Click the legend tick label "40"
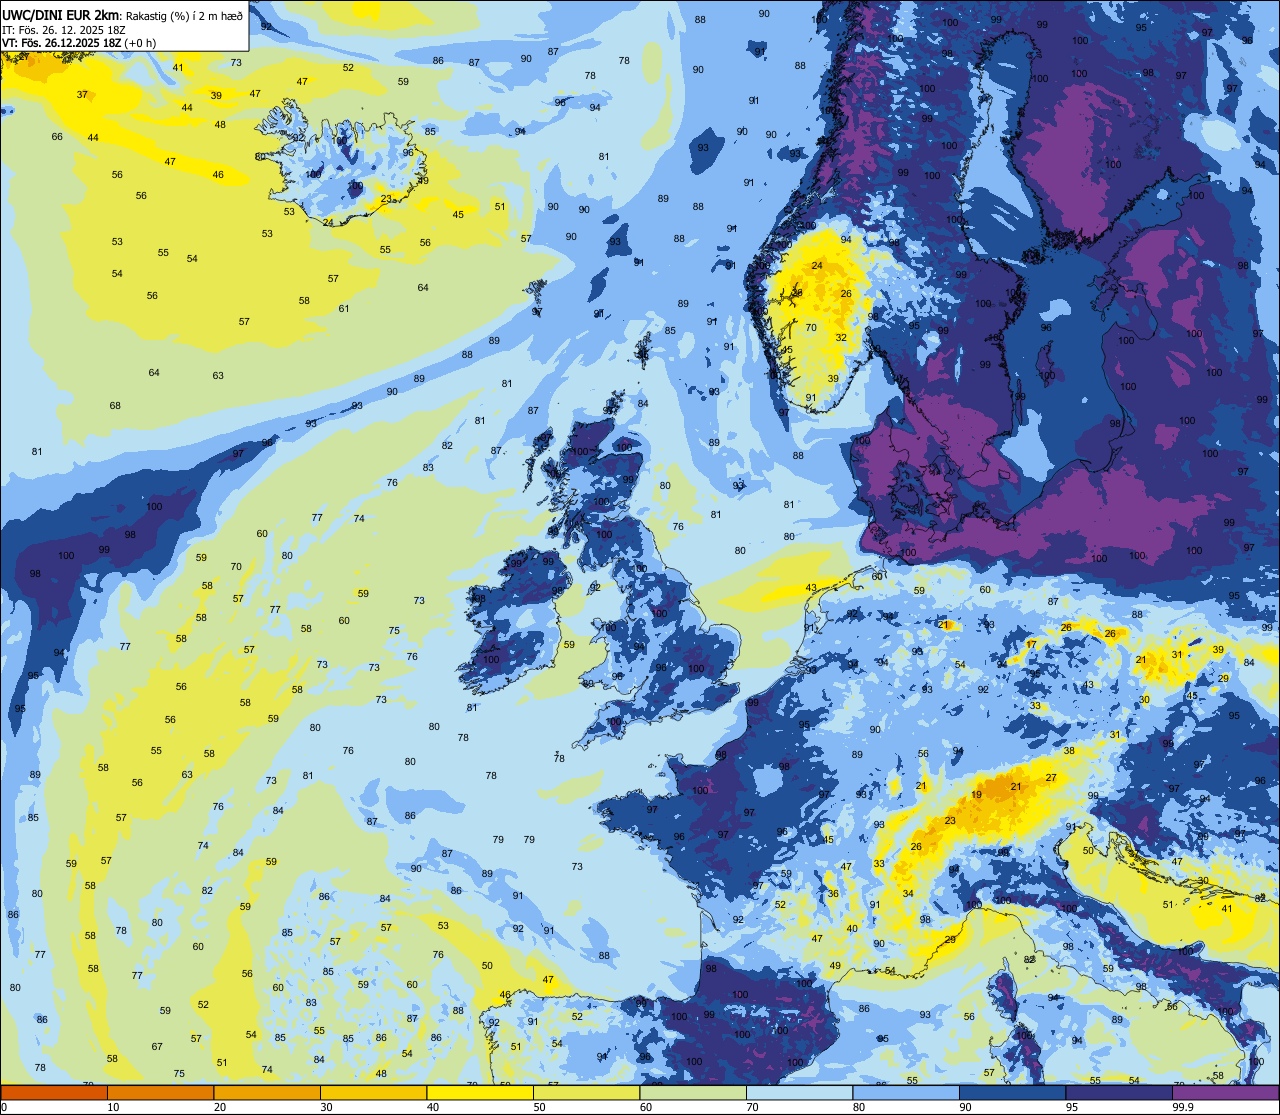The image size is (1280, 1115). click(433, 1107)
